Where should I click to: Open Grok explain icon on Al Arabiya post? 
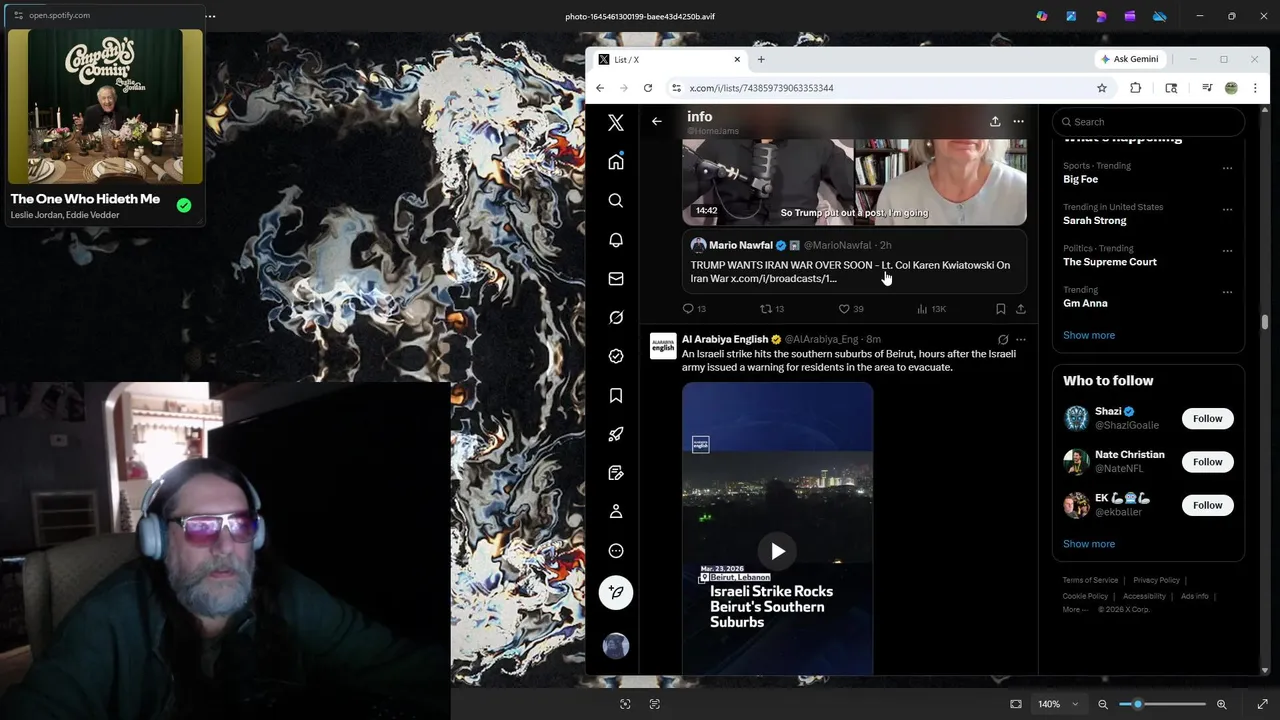click(1003, 340)
